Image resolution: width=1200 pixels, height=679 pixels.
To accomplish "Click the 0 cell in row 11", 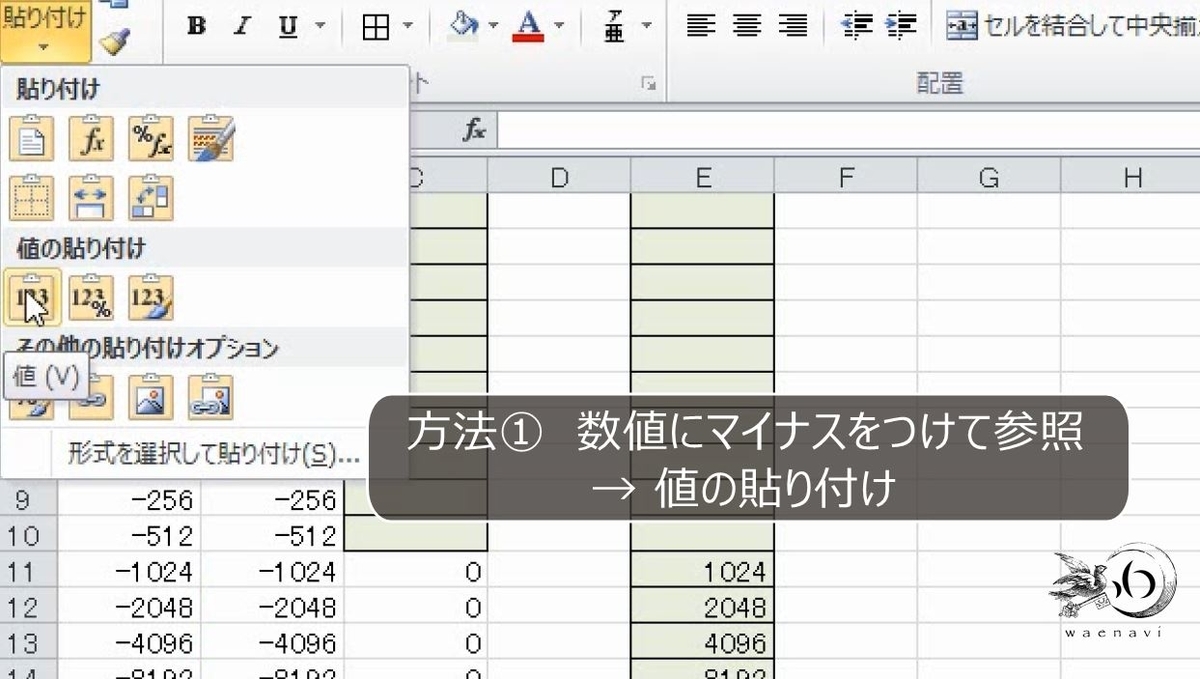I will pyautogui.click(x=416, y=572).
